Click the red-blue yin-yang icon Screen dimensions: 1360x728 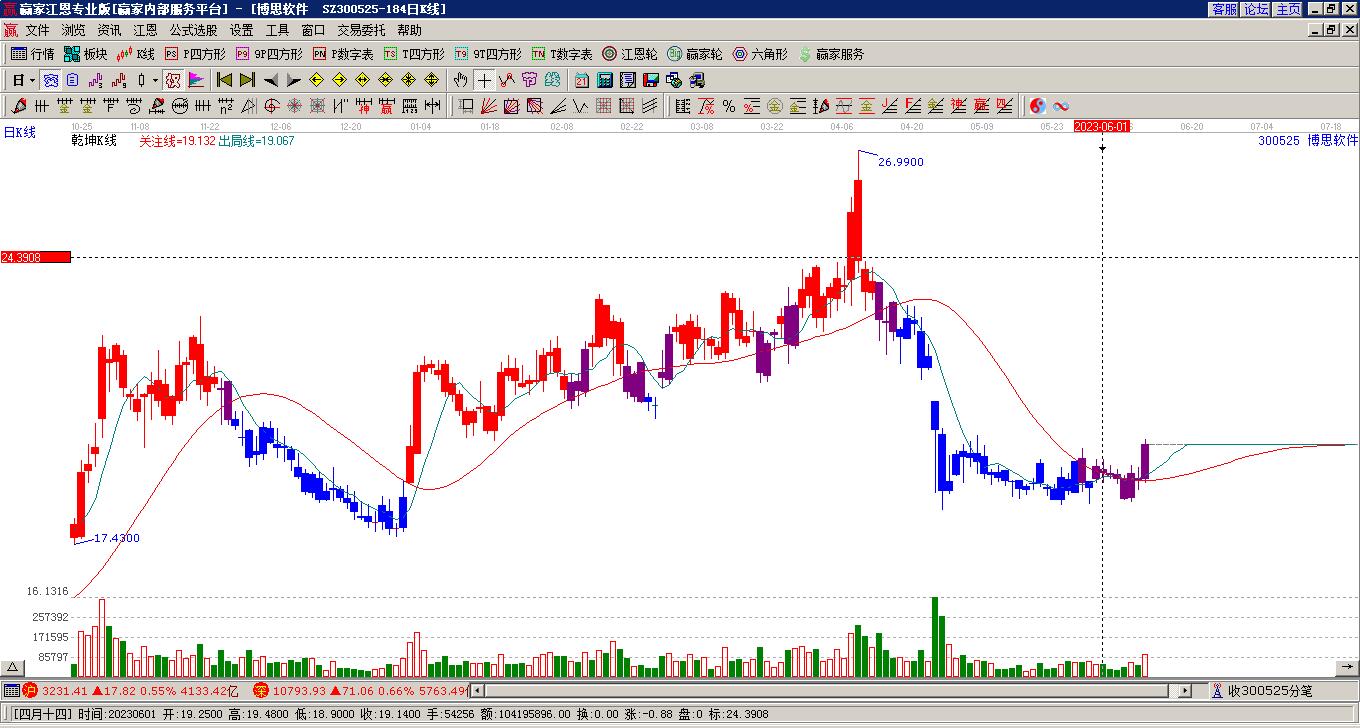1037,106
